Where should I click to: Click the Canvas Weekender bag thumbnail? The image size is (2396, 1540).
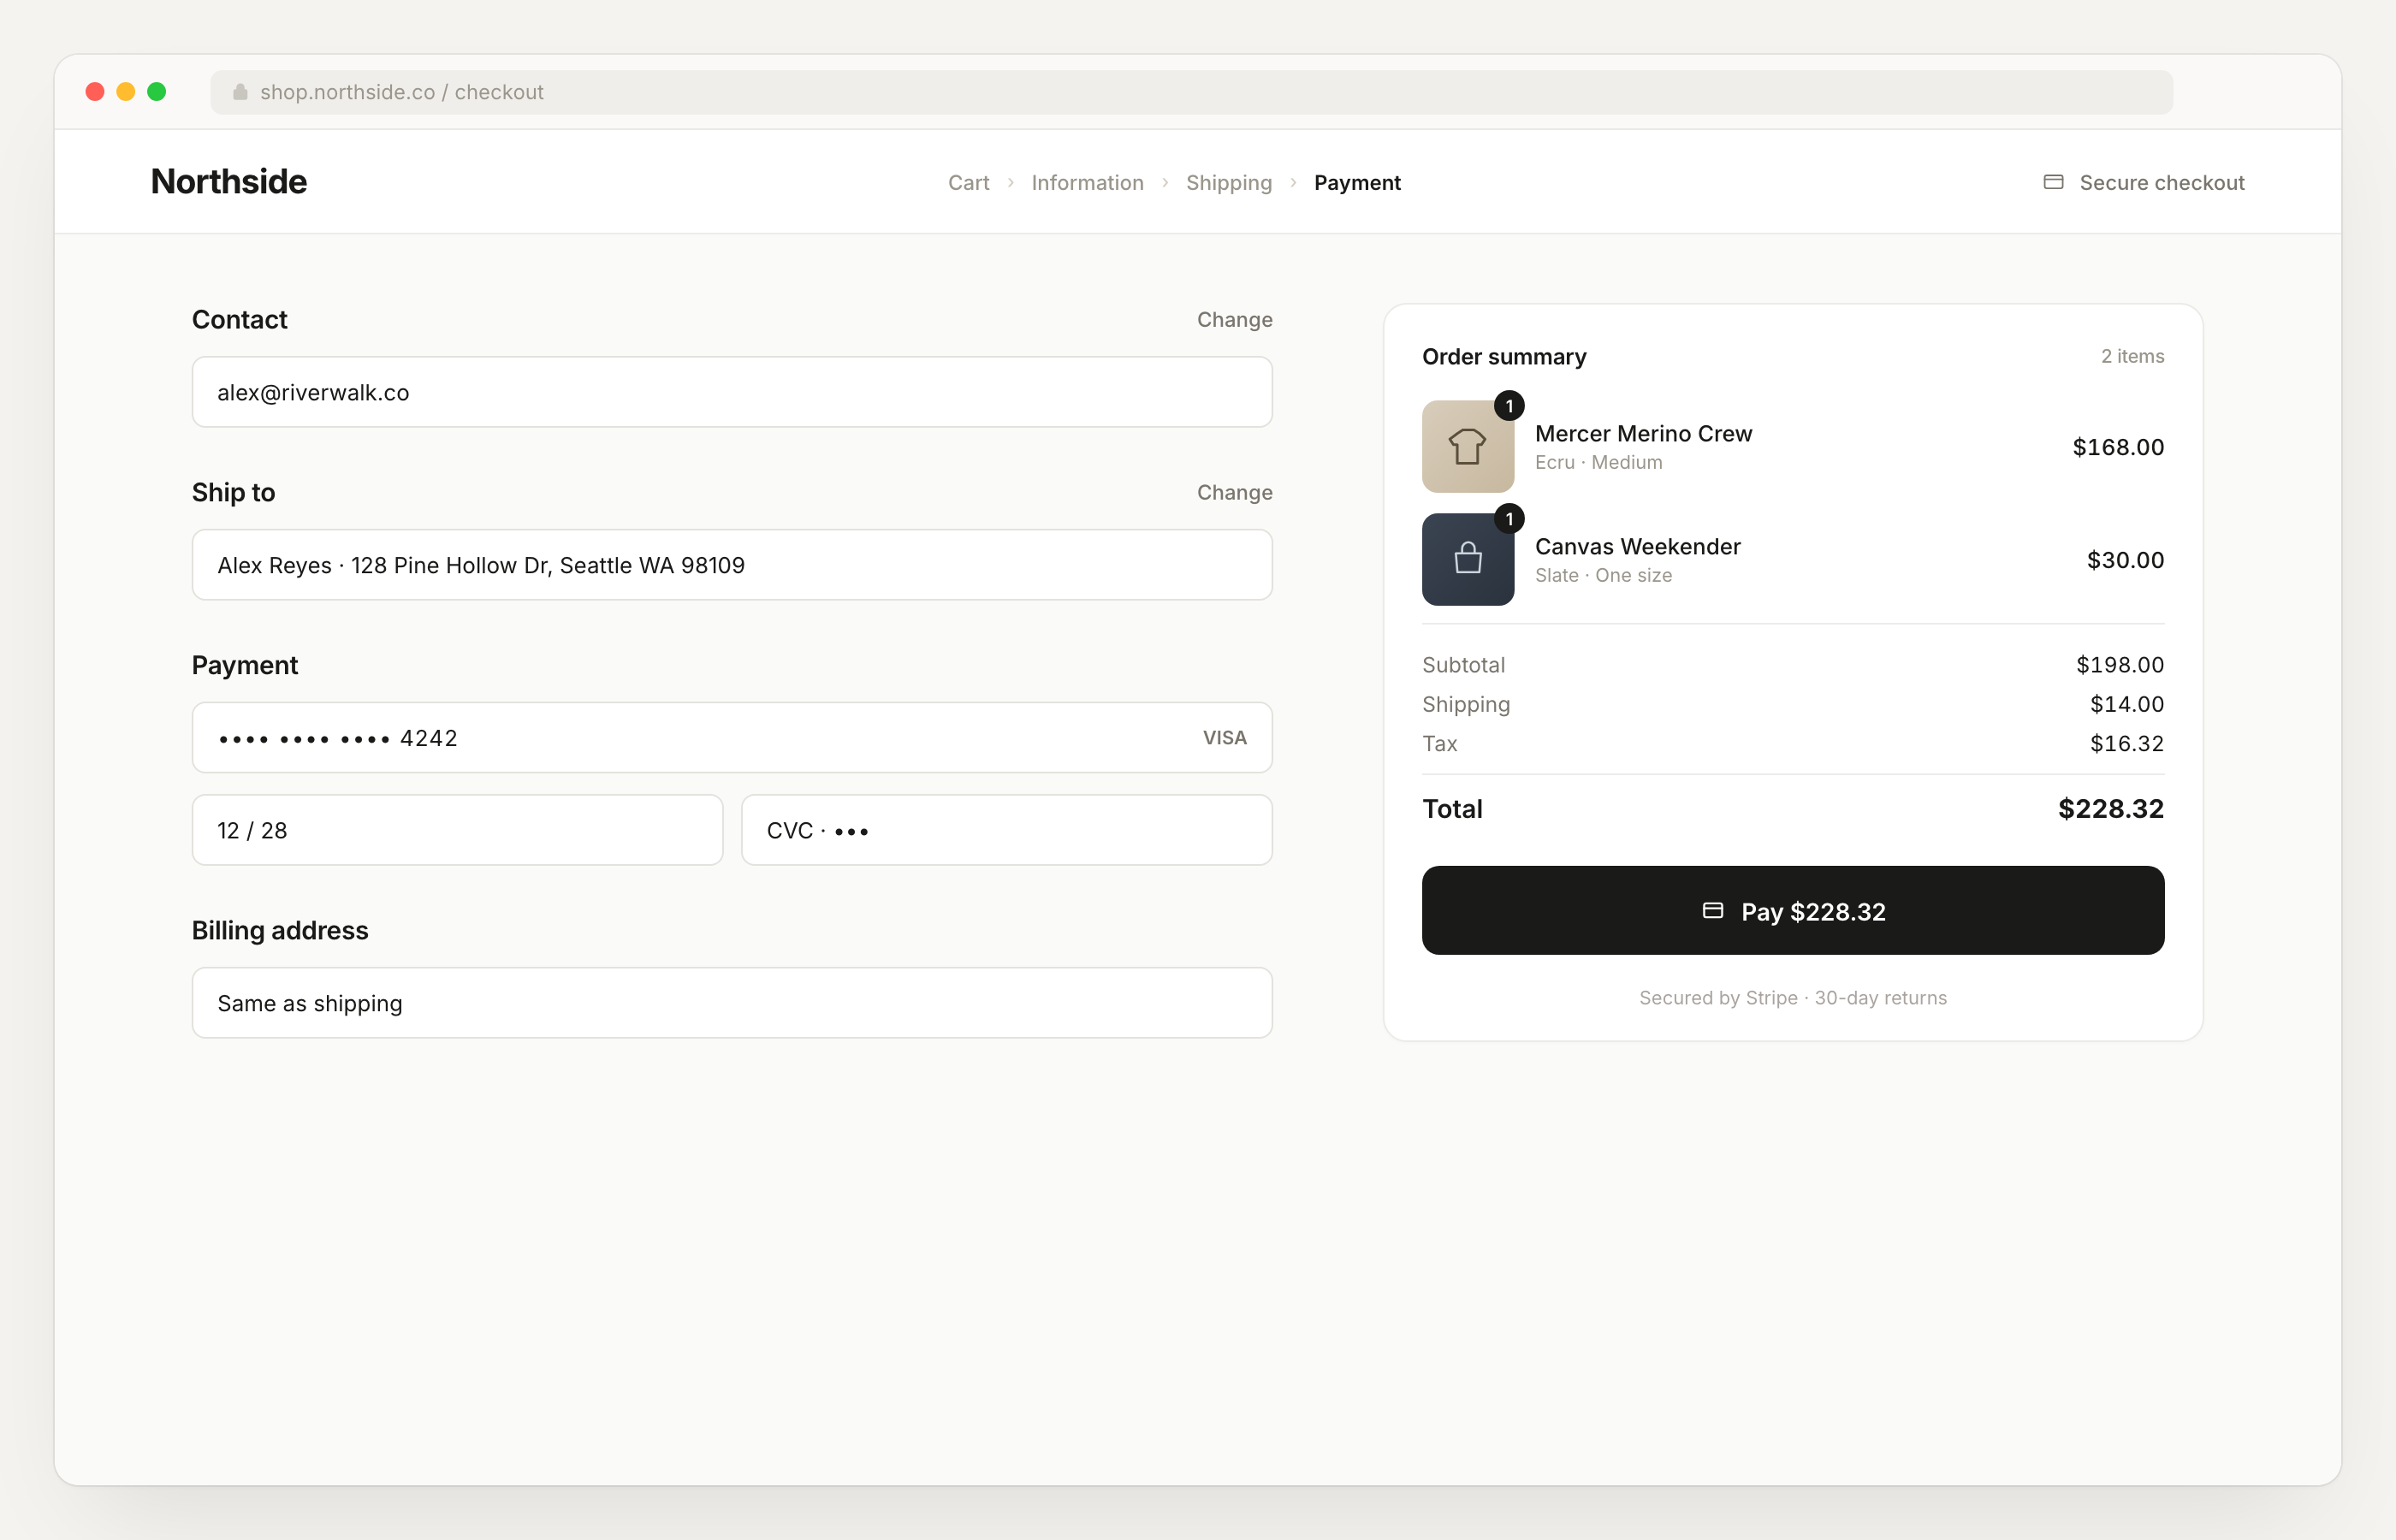click(x=1467, y=560)
